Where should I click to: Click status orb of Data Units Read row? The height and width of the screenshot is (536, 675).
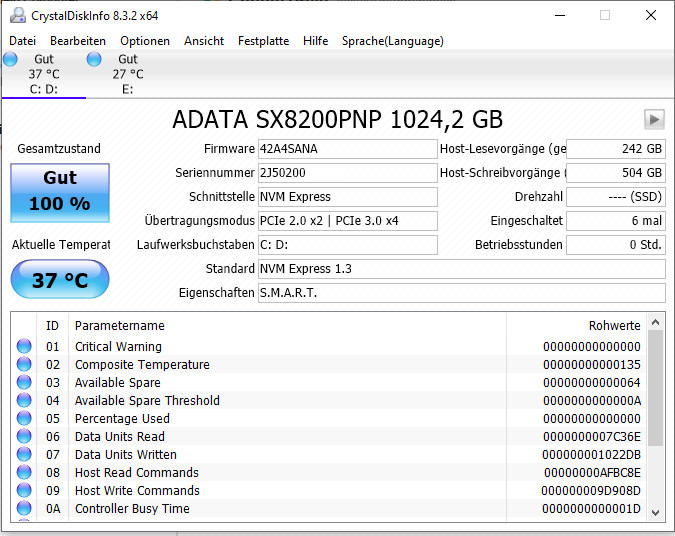point(24,436)
